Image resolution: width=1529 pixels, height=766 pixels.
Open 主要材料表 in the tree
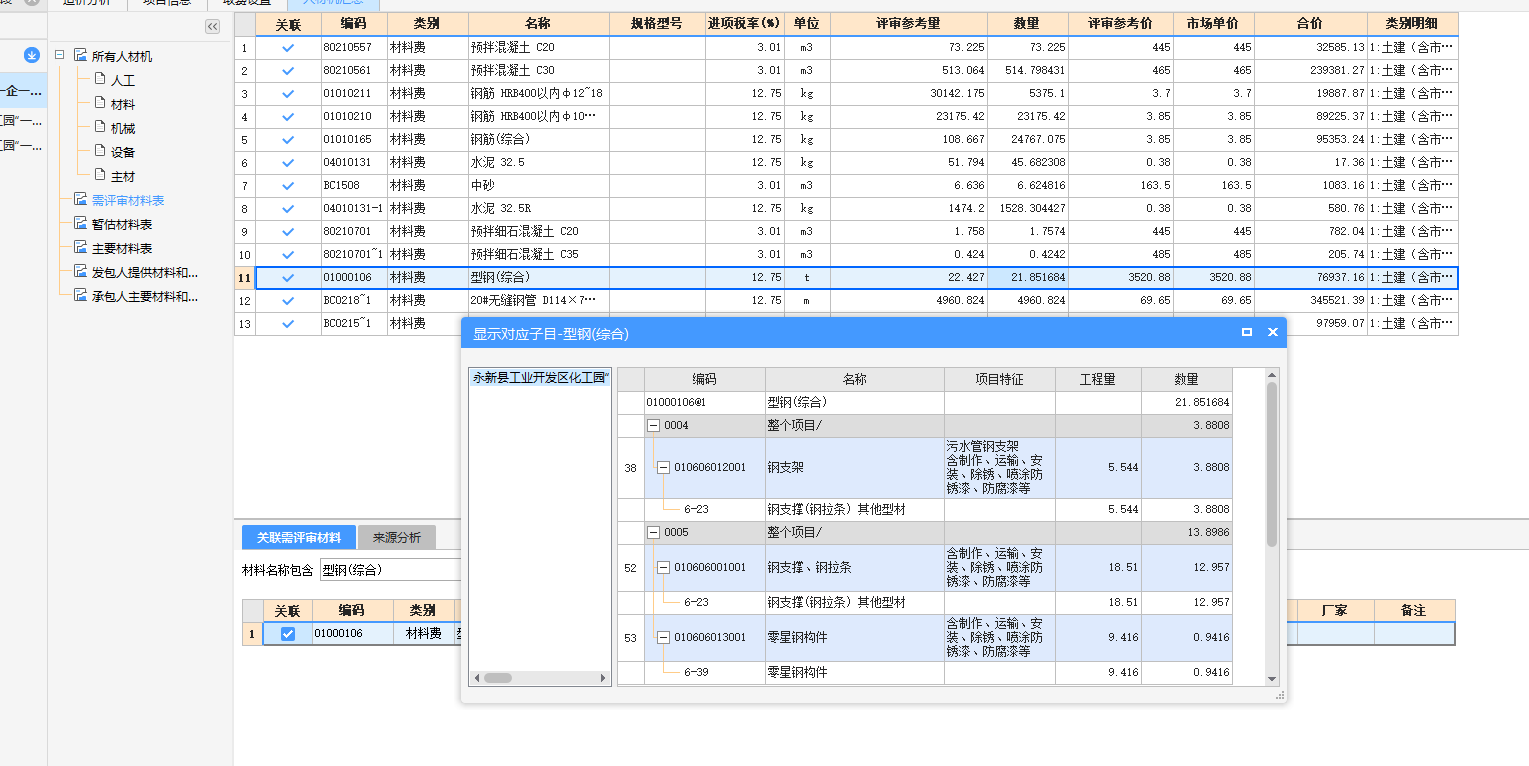[x=122, y=248]
